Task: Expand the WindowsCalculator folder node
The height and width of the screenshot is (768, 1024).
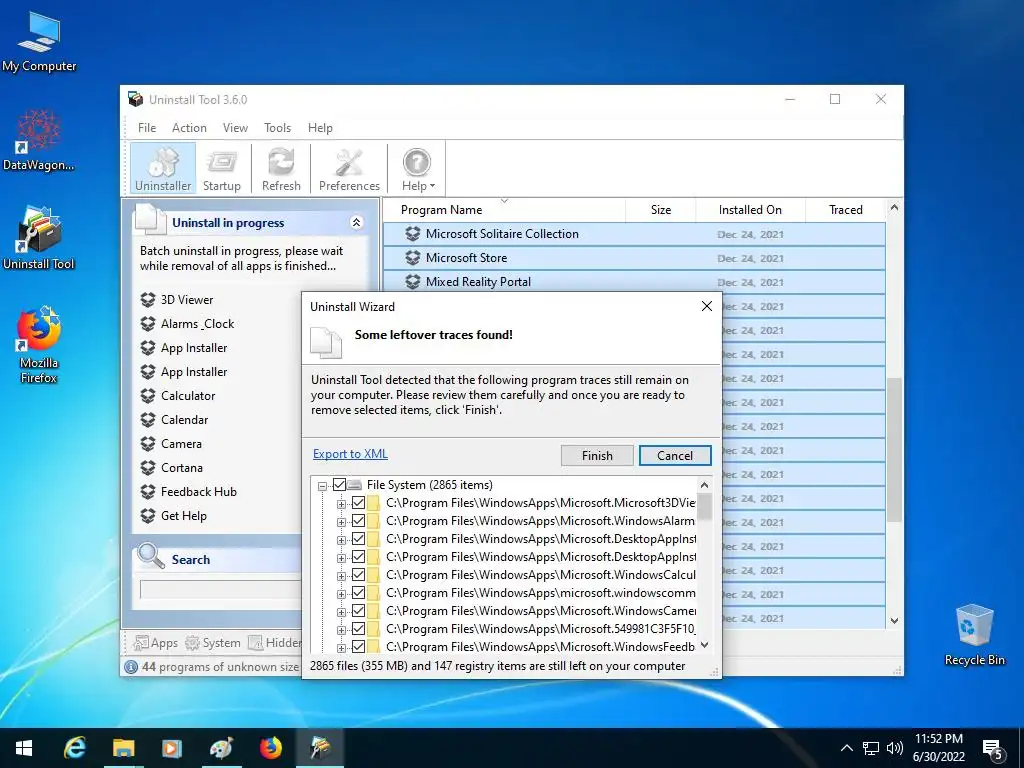Action: (341, 576)
